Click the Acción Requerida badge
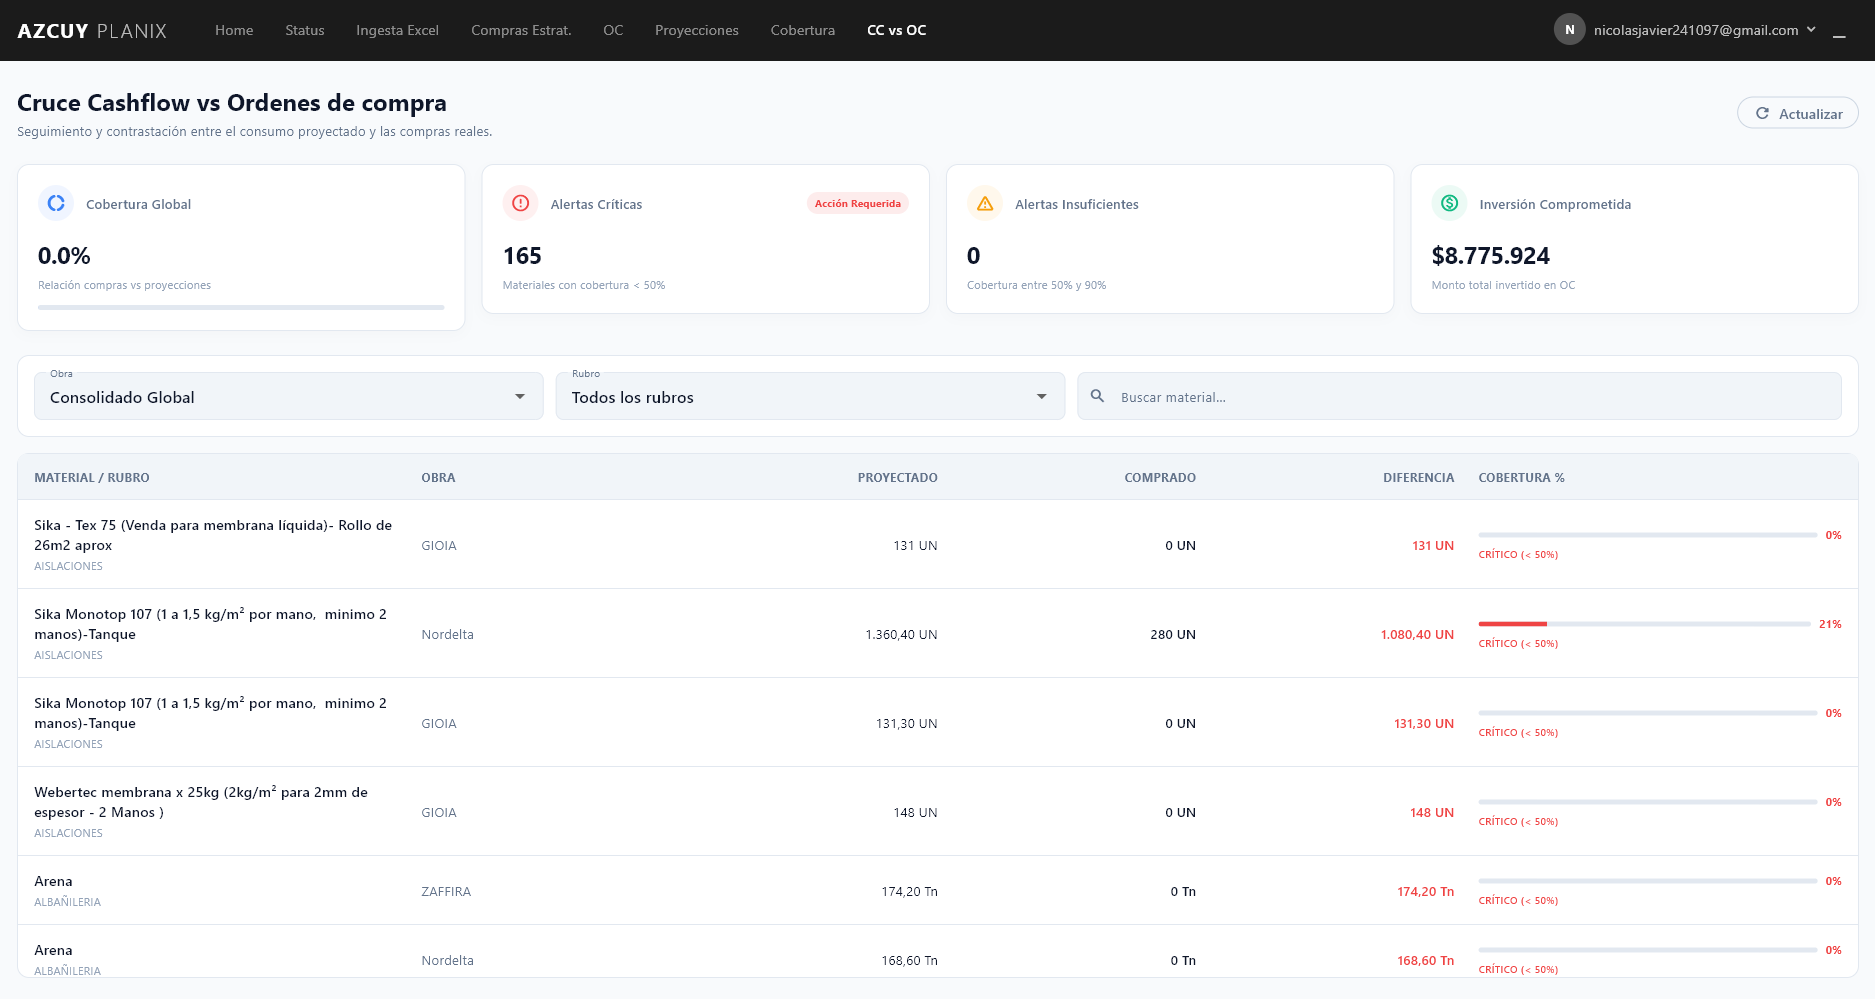The image size is (1875, 999). 857,203
